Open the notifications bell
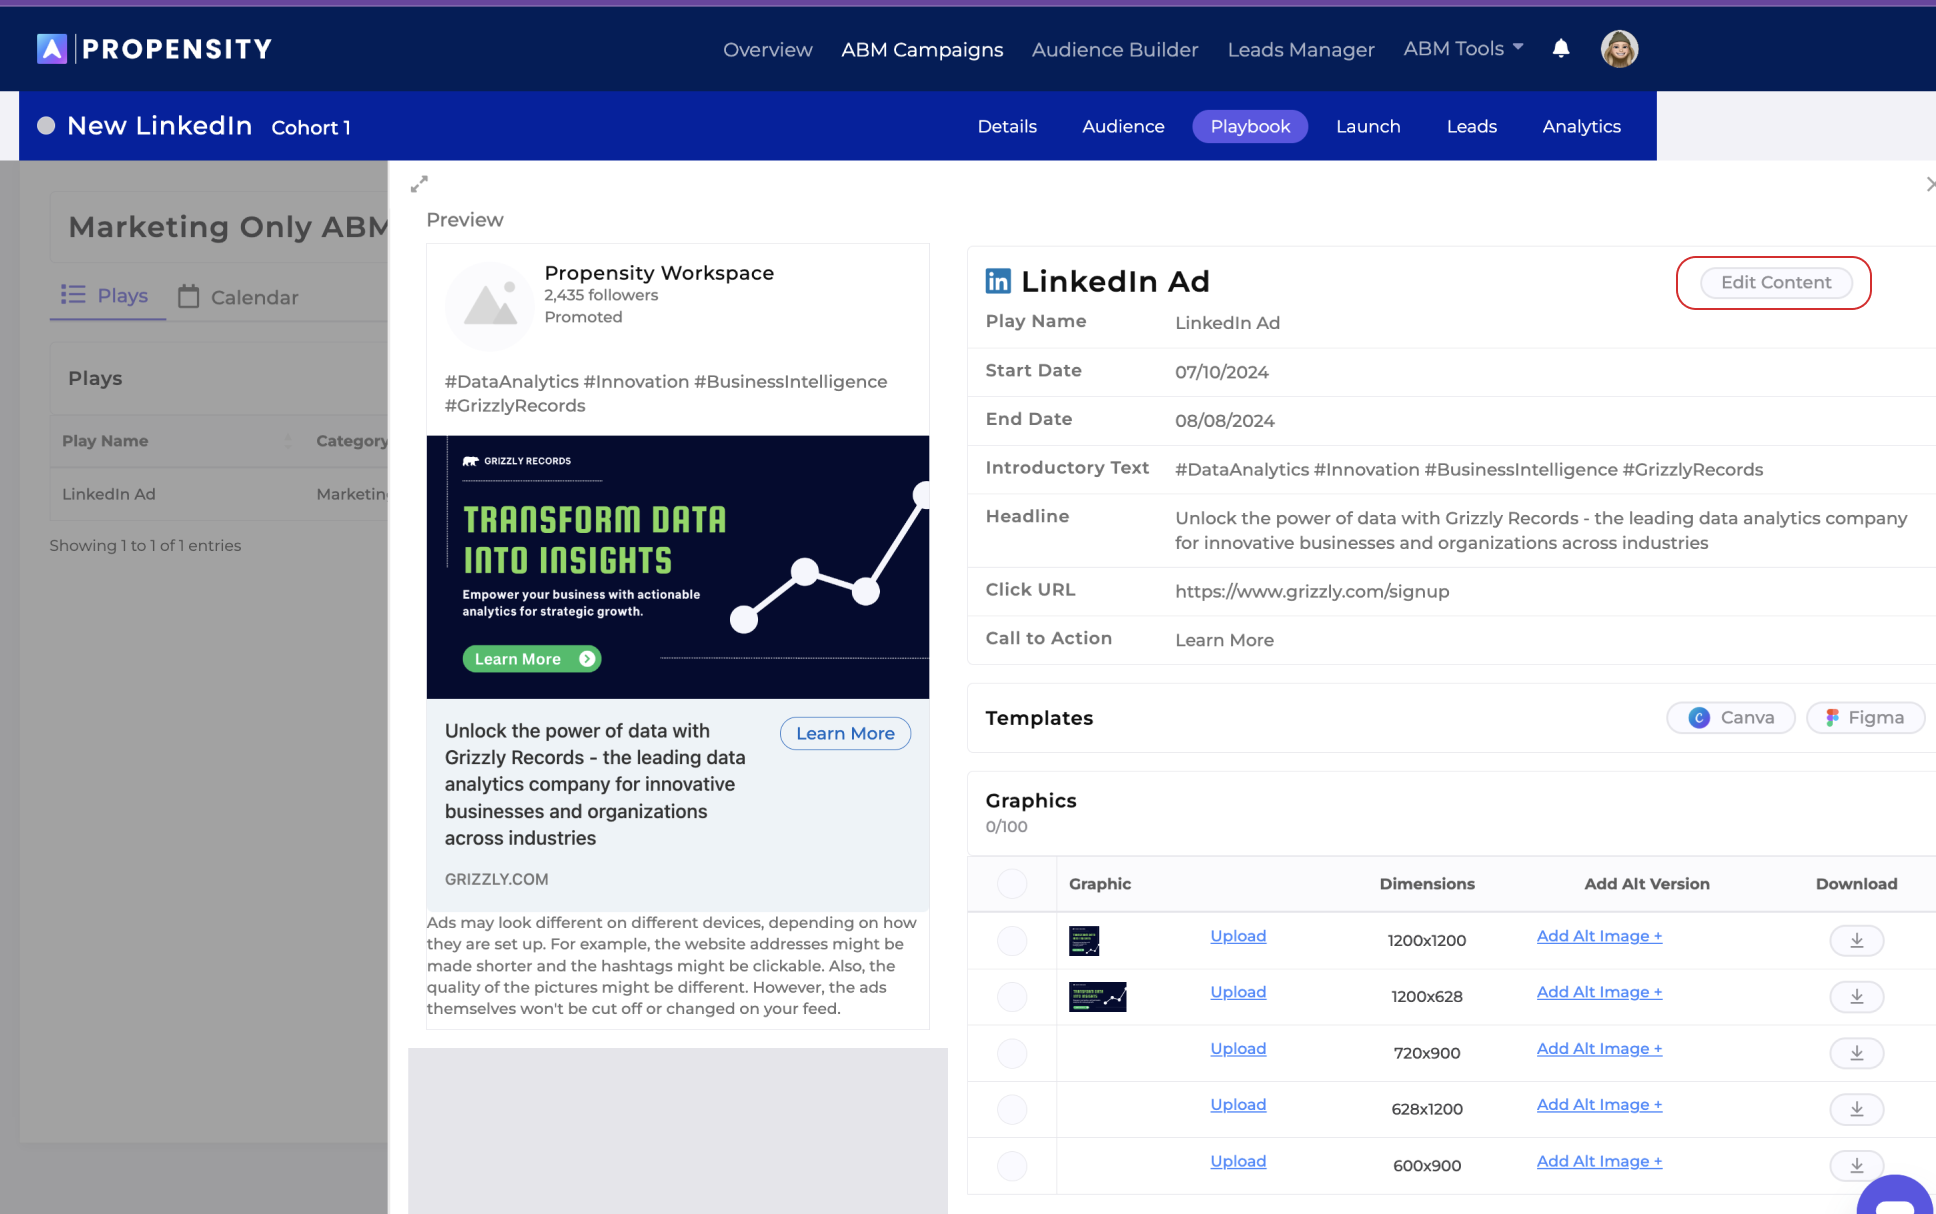This screenshot has height=1214, width=1936. 1561,48
